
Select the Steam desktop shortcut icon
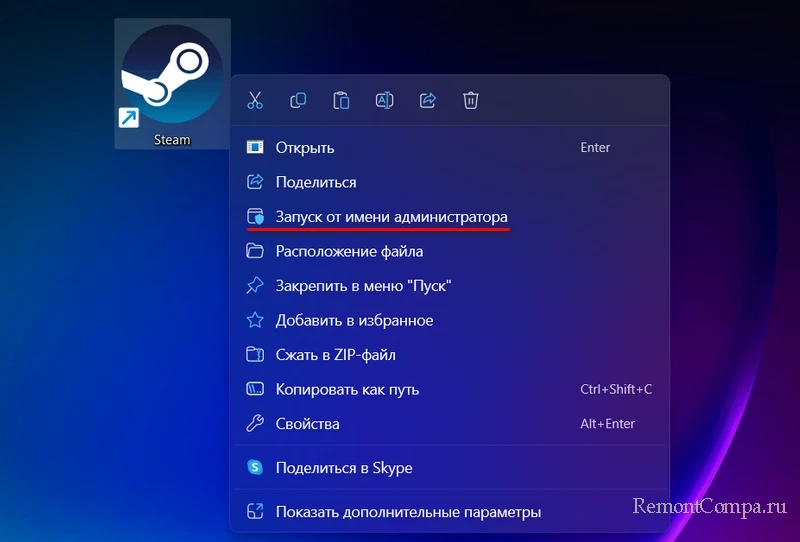(172, 74)
